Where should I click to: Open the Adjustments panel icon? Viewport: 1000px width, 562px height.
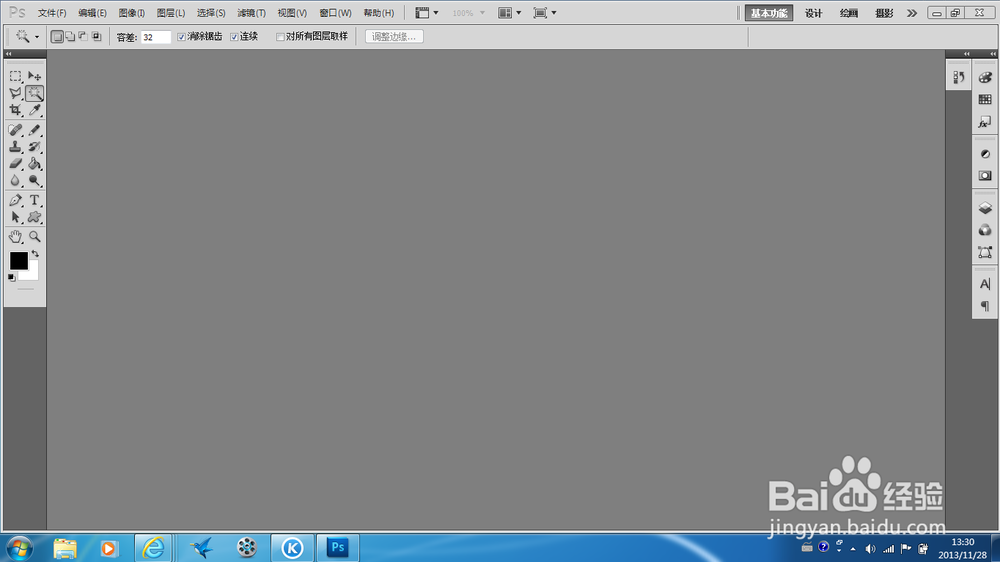[x=985, y=154]
